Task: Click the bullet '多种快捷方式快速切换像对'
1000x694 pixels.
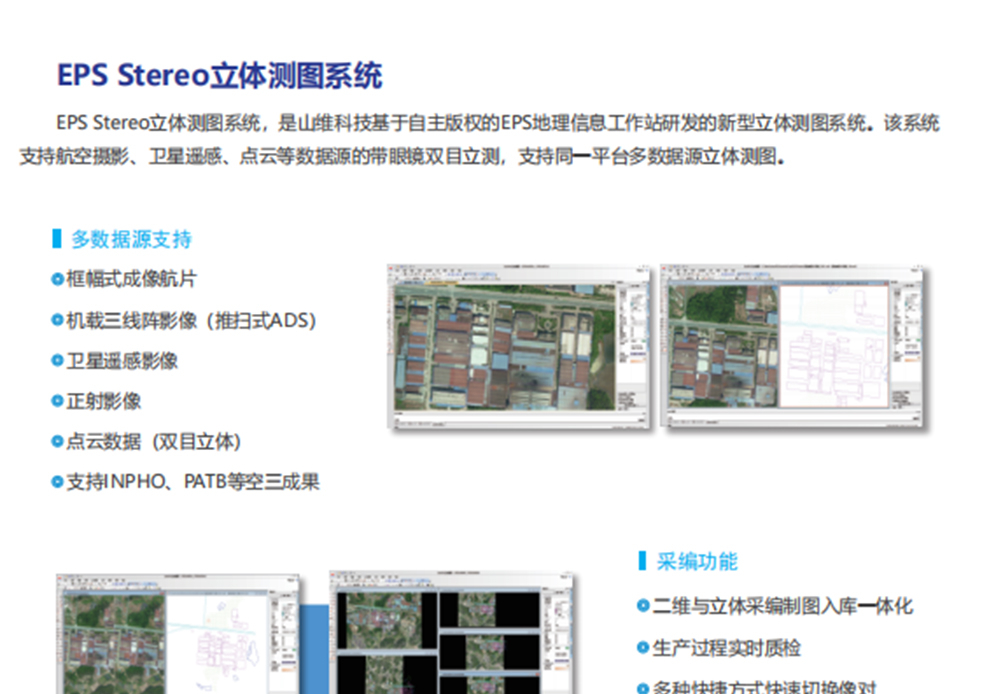Action: (764, 687)
